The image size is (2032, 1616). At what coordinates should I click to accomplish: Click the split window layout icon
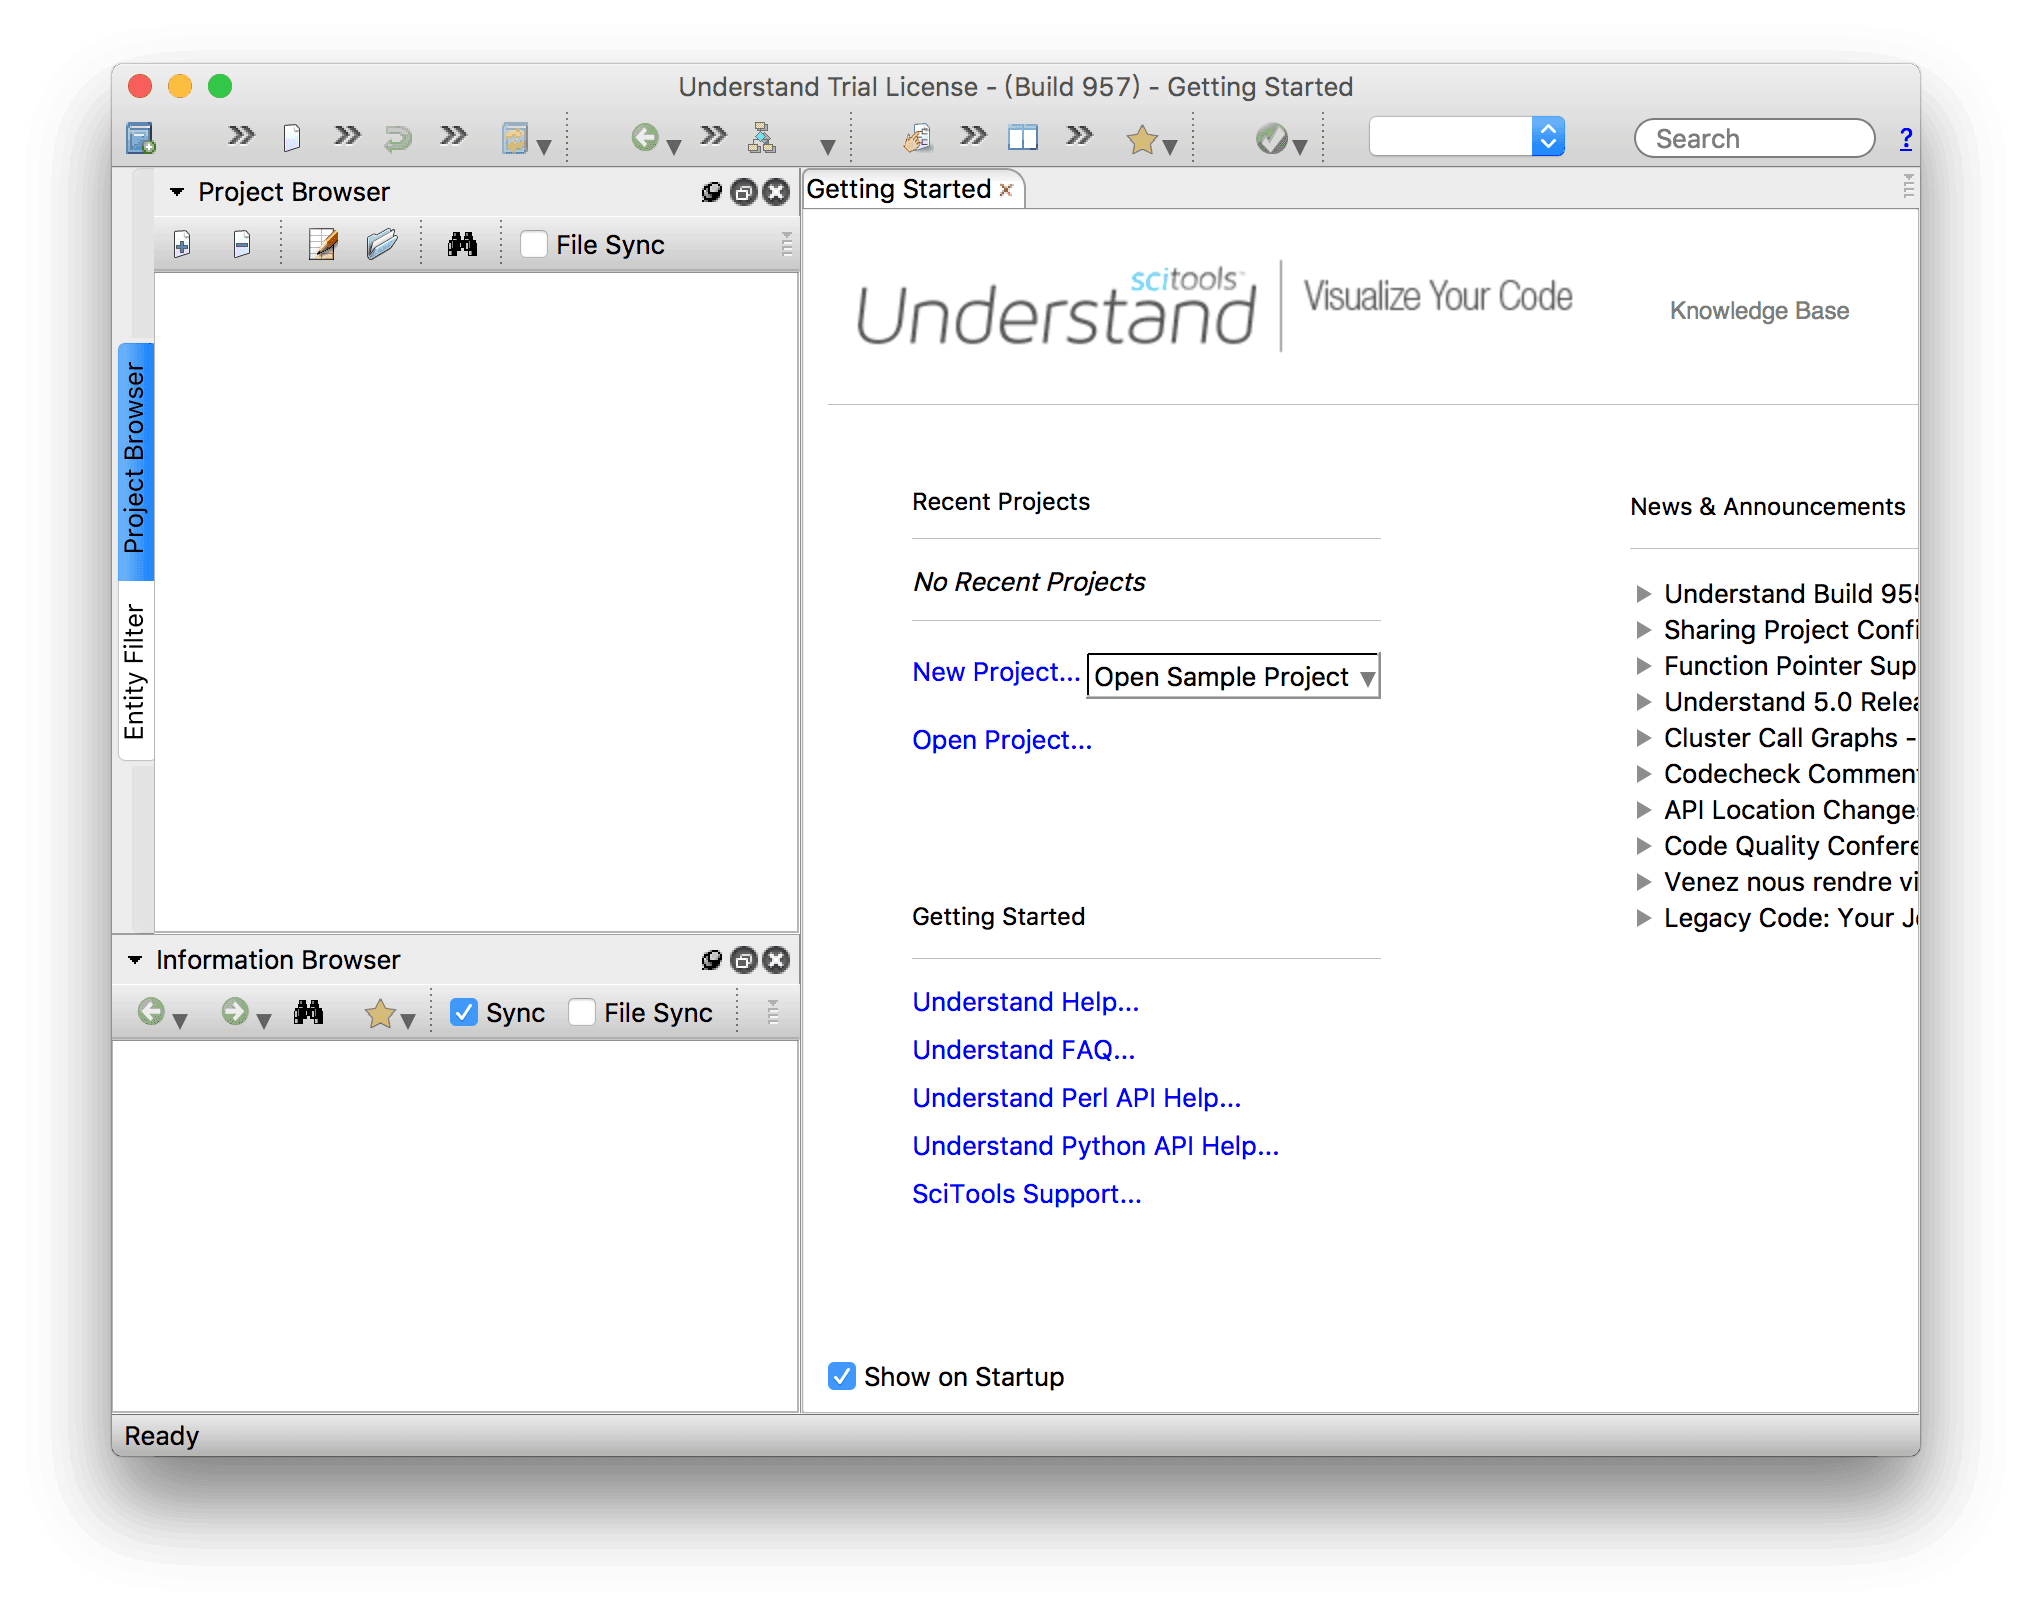(x=1023, y=138)
